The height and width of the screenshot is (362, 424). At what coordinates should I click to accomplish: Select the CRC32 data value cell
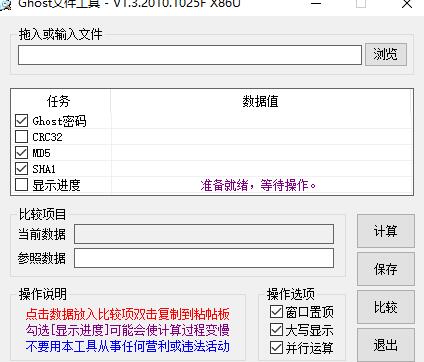[262, 137]
